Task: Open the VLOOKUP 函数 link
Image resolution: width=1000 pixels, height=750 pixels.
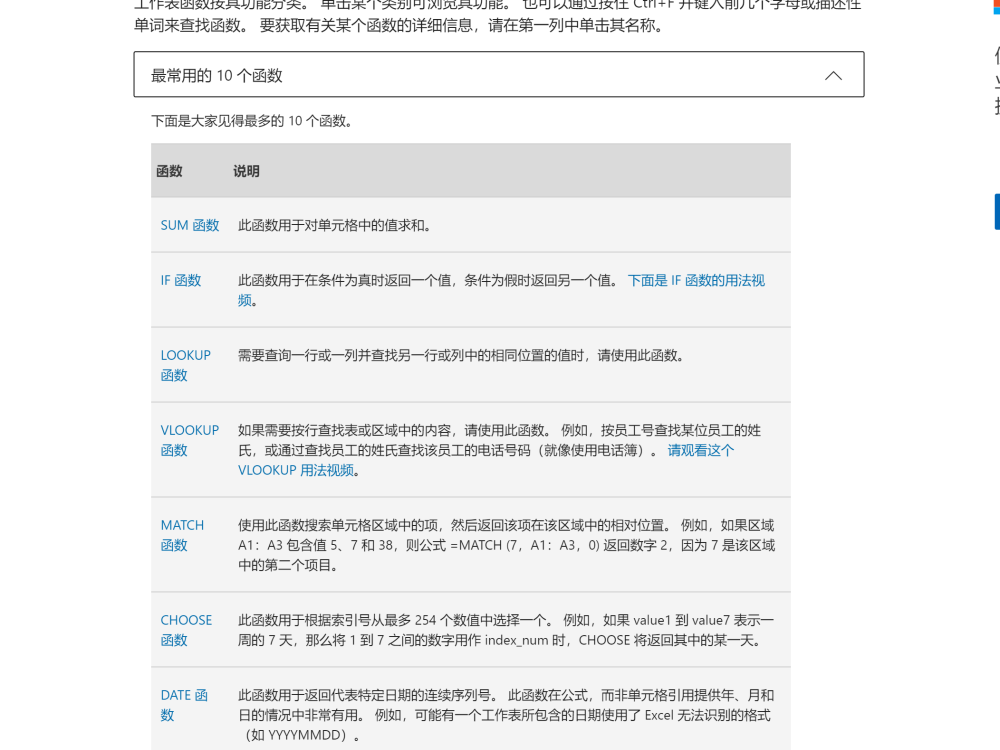Action: 189,440
